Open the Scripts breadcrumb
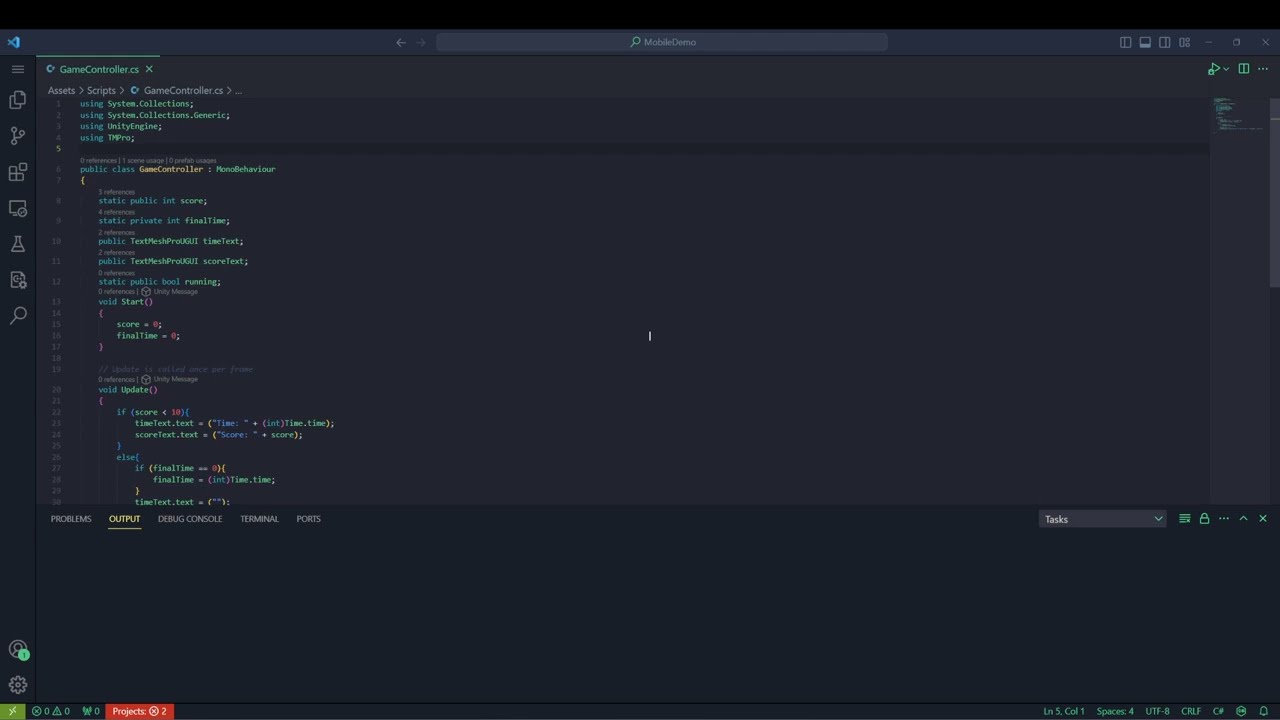This screenshot has height=720, width=1280. 101,90
